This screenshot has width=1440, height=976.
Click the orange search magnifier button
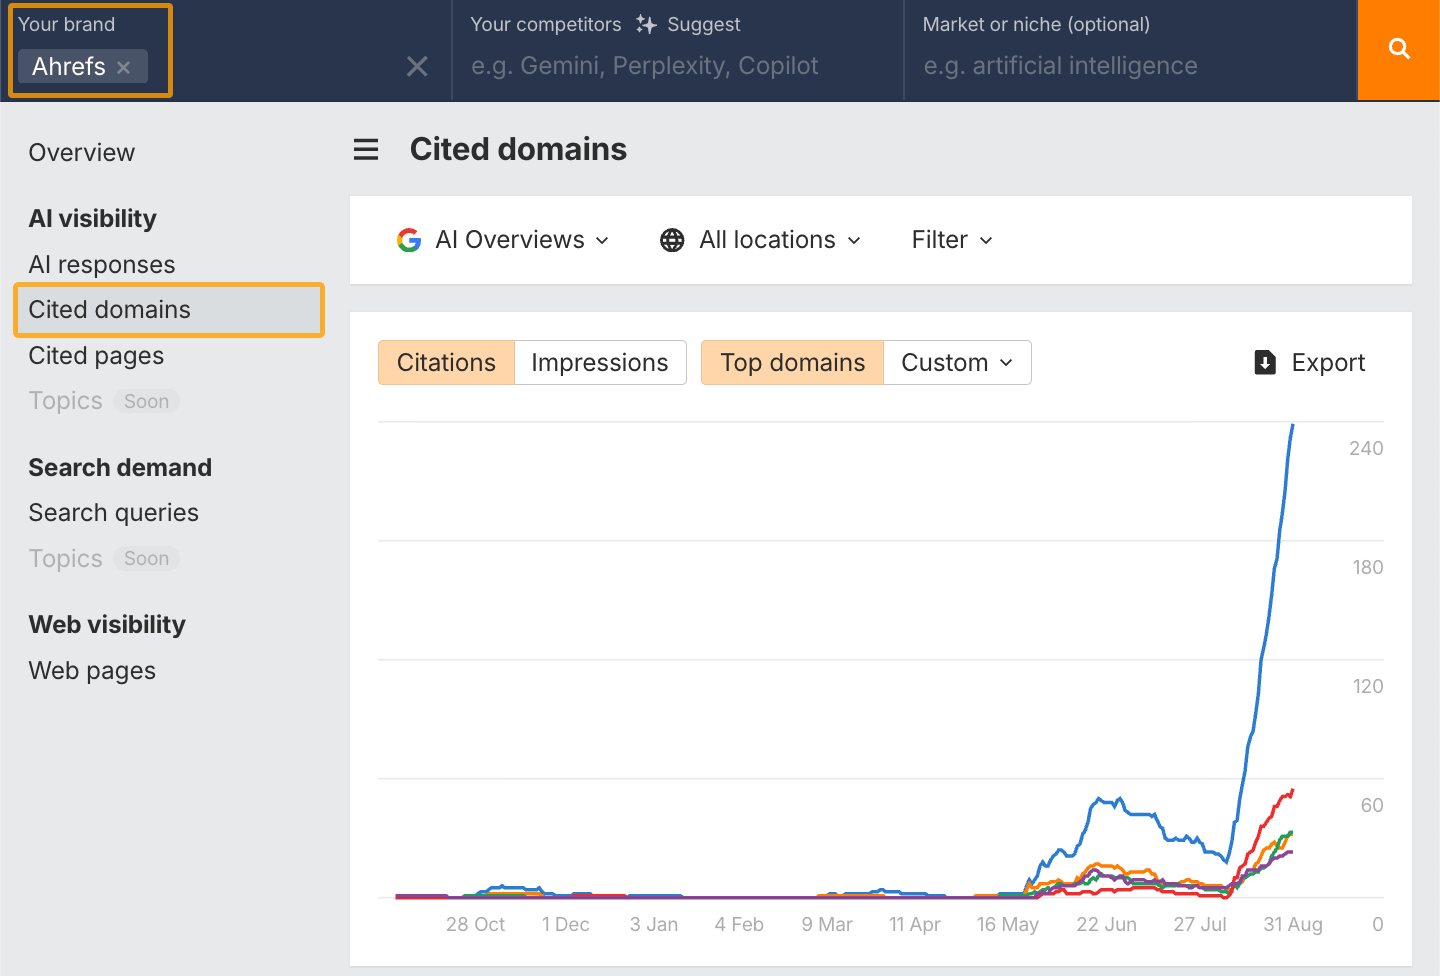point(1398,49)
